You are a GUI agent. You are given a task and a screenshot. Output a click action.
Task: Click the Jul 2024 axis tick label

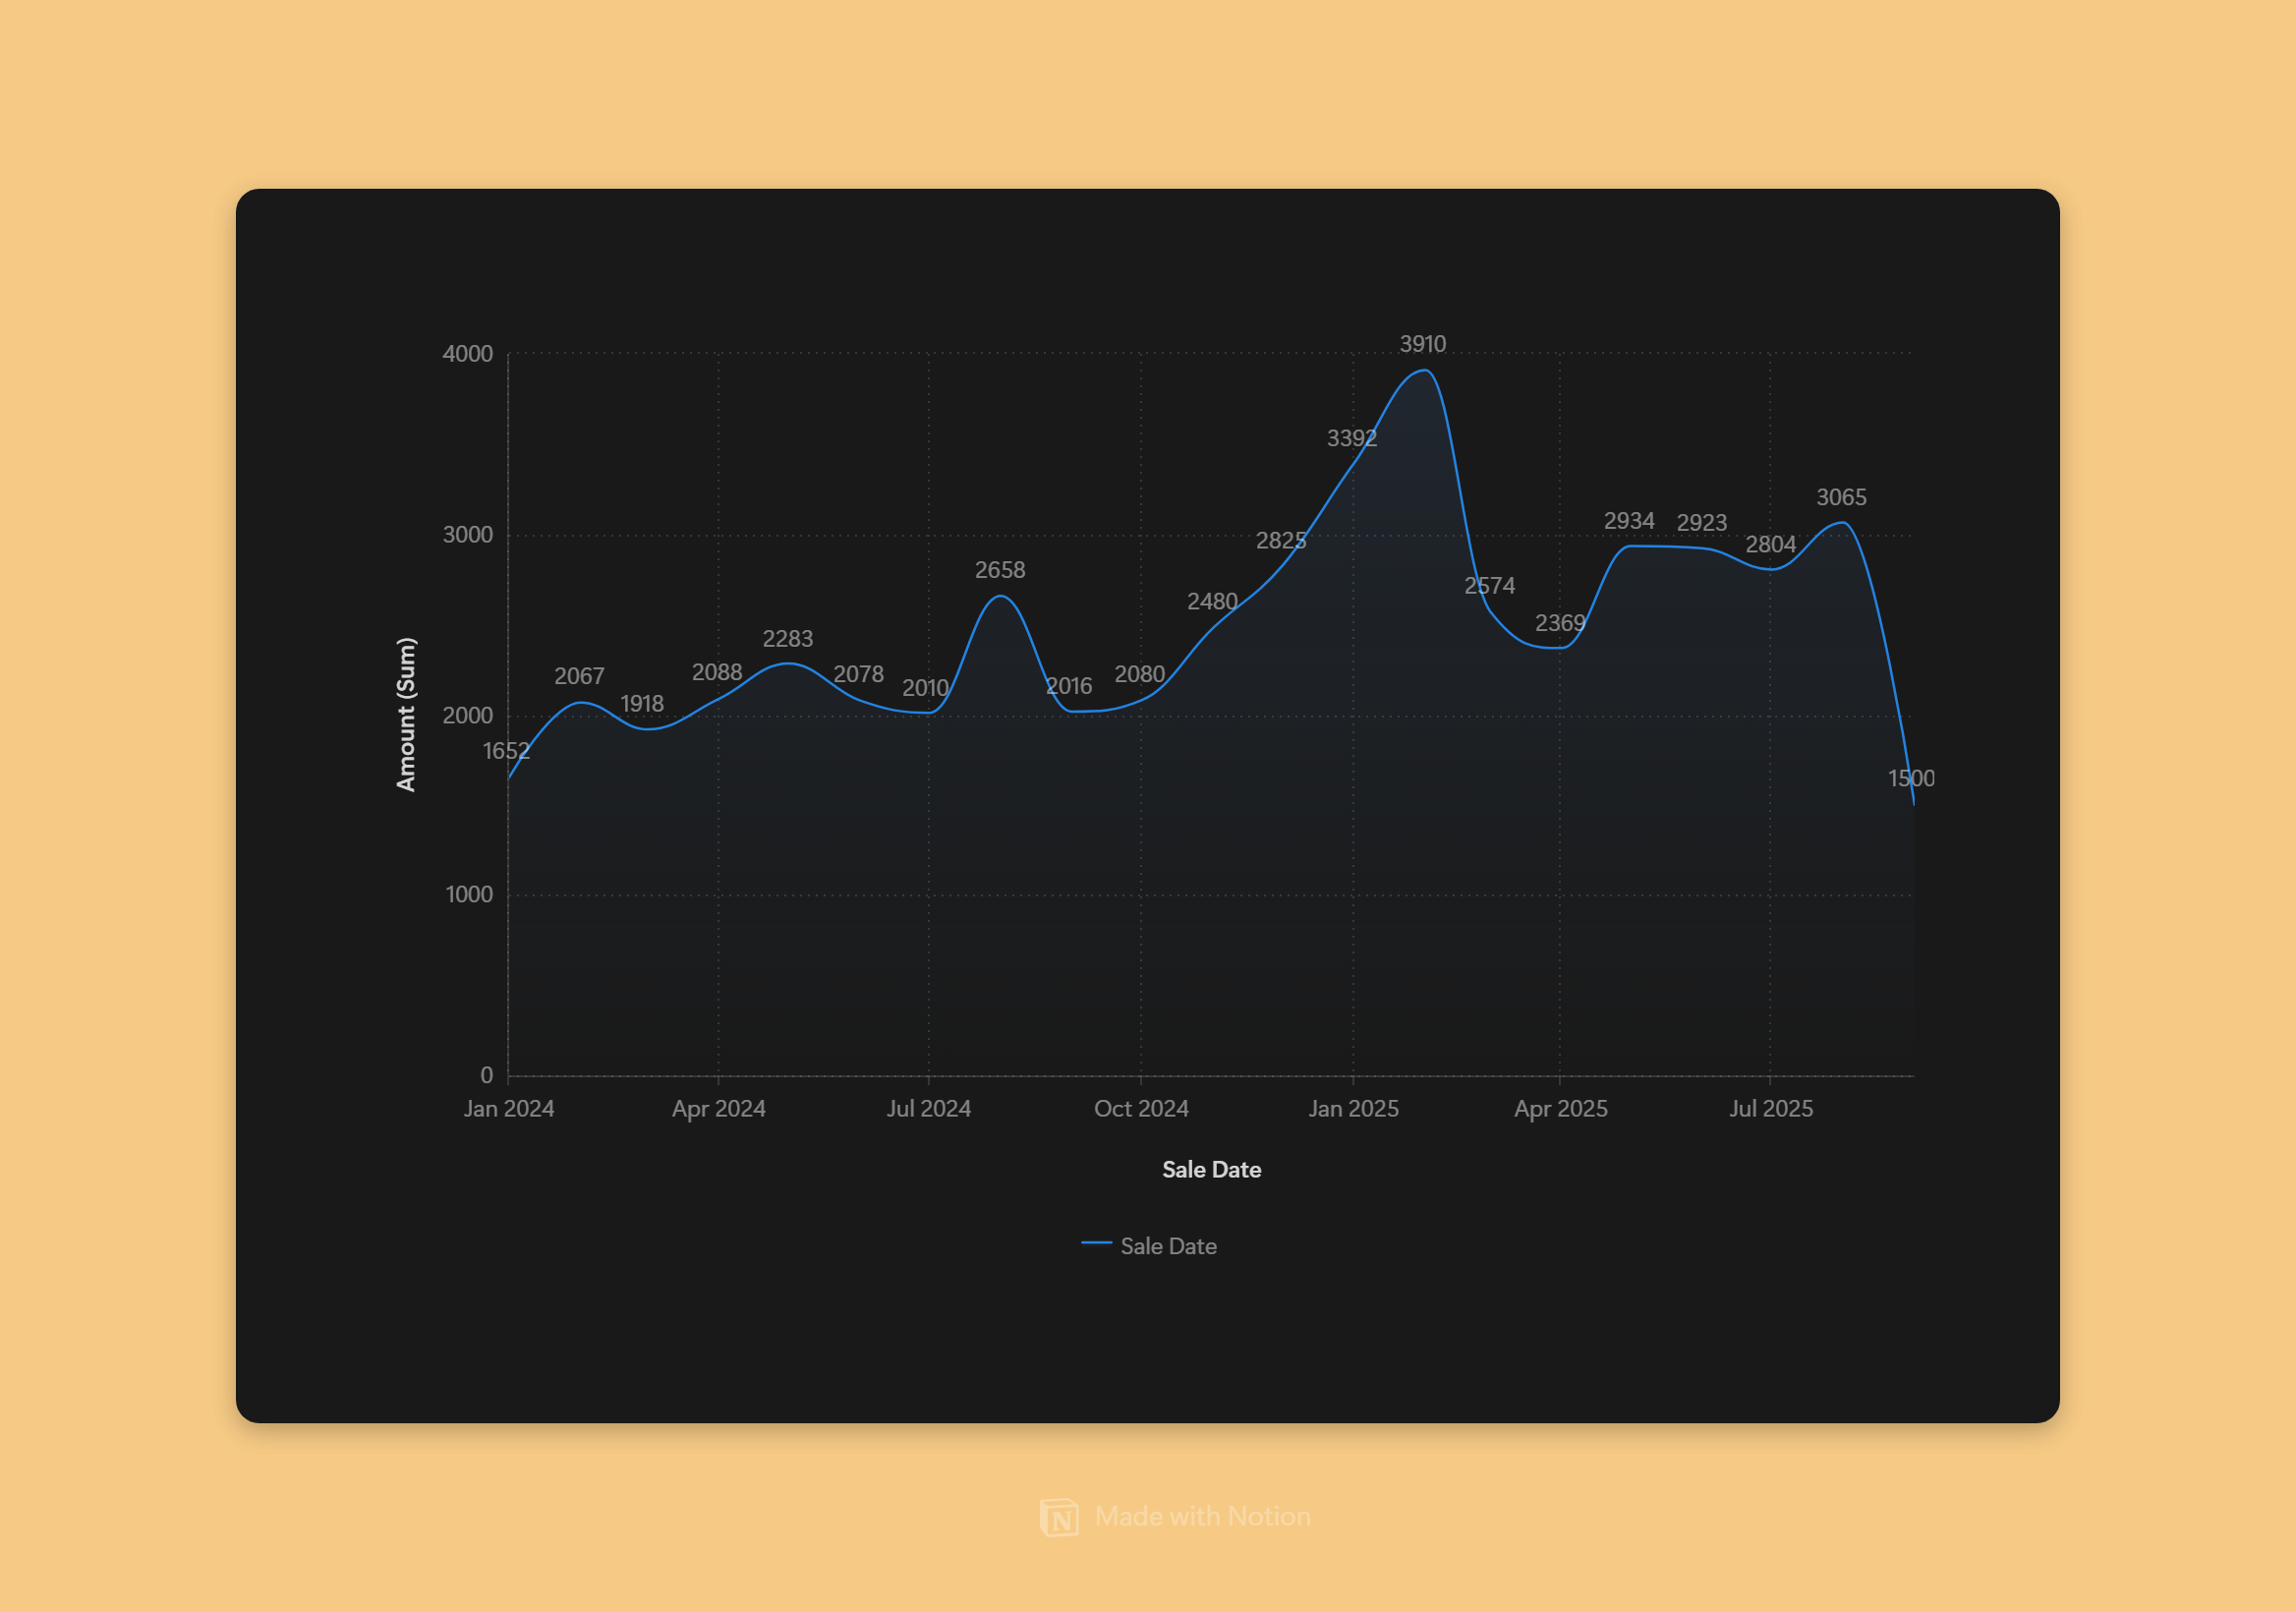(928, 1108)
